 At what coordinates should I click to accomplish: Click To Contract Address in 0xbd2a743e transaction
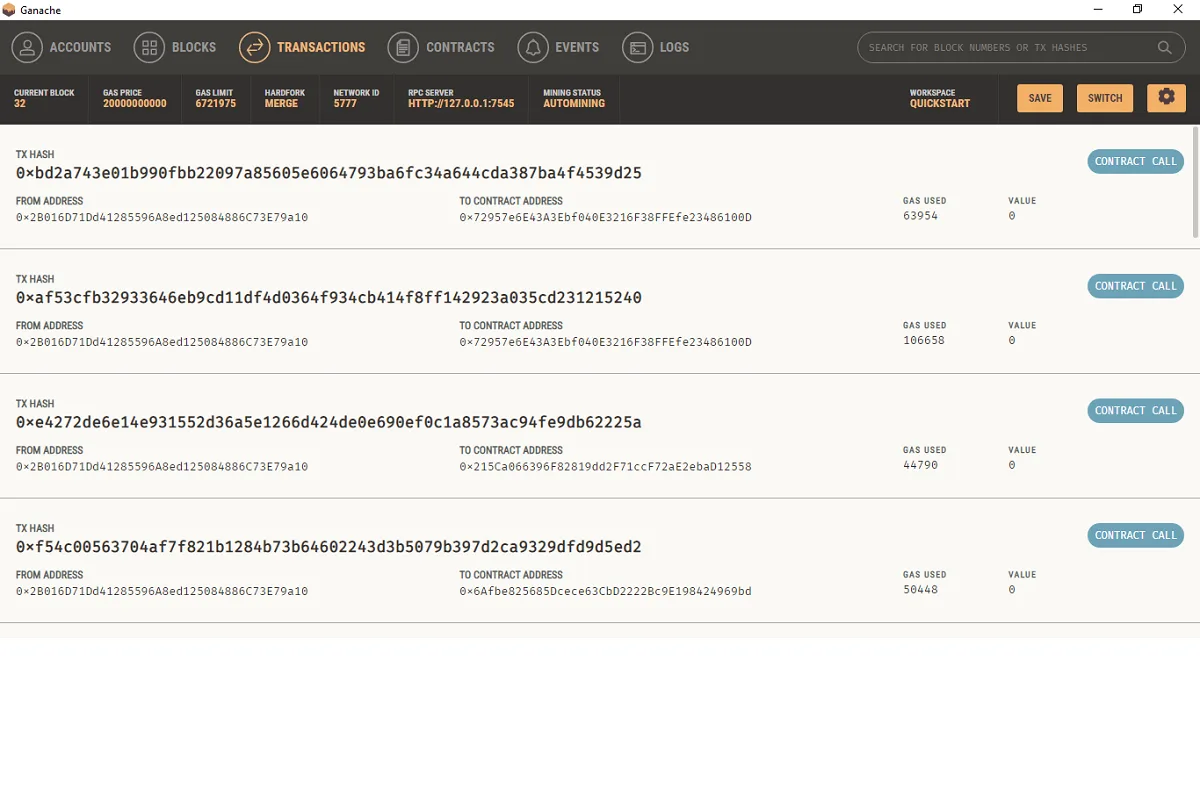click(x=605, y=217)
